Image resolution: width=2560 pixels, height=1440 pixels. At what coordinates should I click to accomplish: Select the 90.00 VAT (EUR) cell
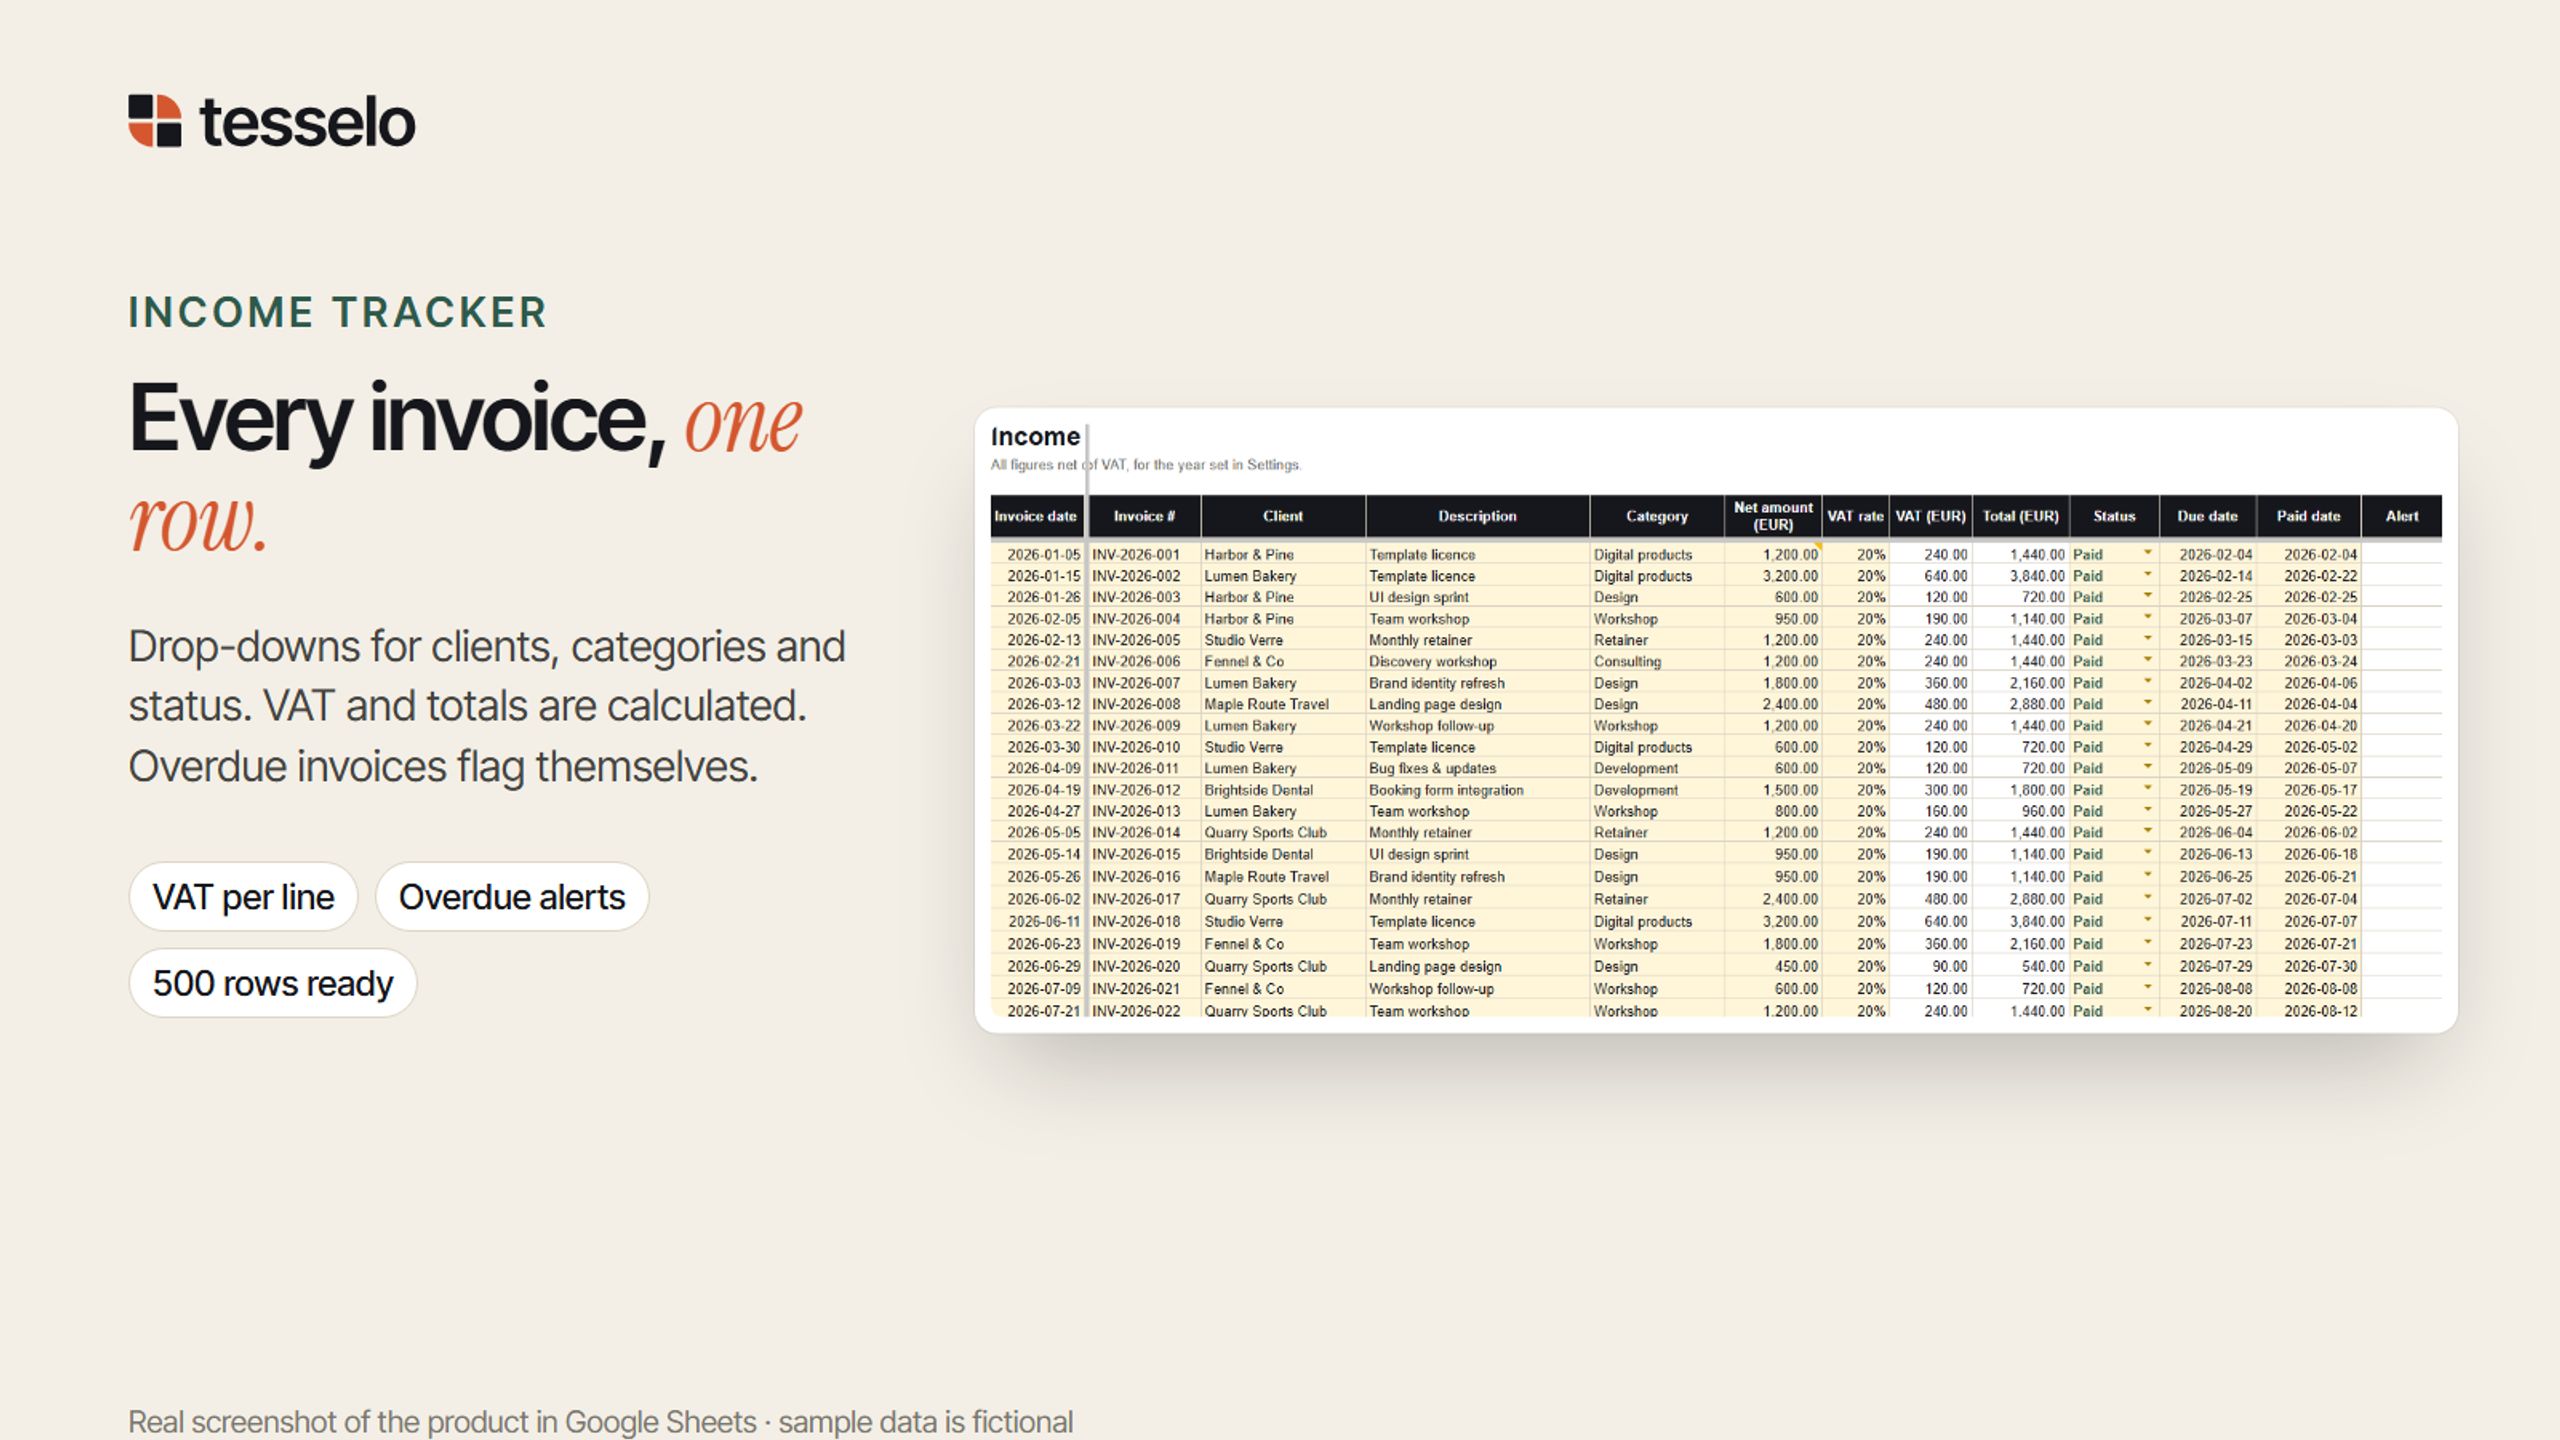tap(1930, 966)
